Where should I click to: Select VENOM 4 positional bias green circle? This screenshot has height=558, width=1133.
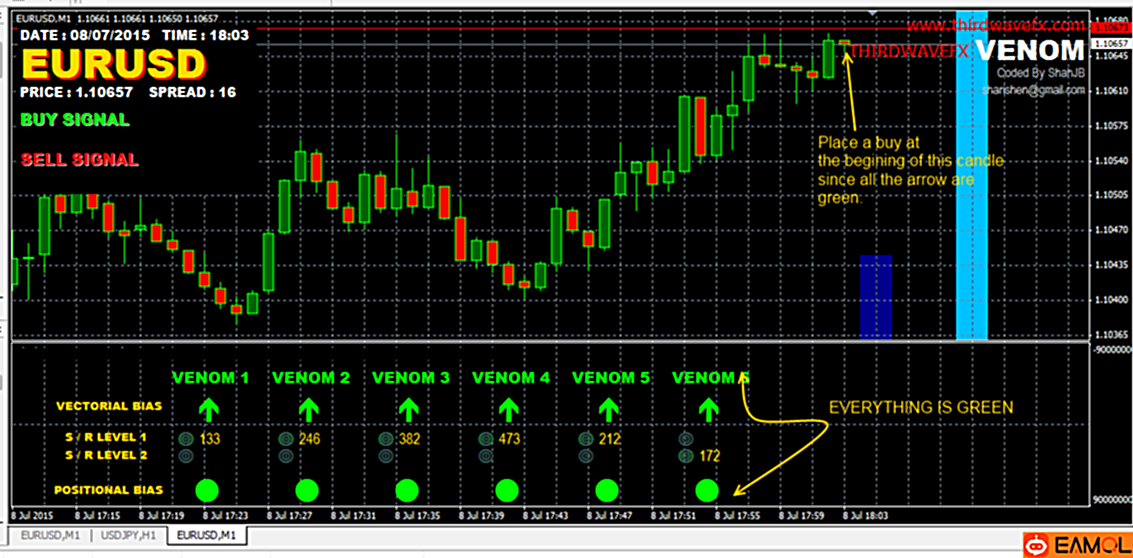tap(507, 490)
